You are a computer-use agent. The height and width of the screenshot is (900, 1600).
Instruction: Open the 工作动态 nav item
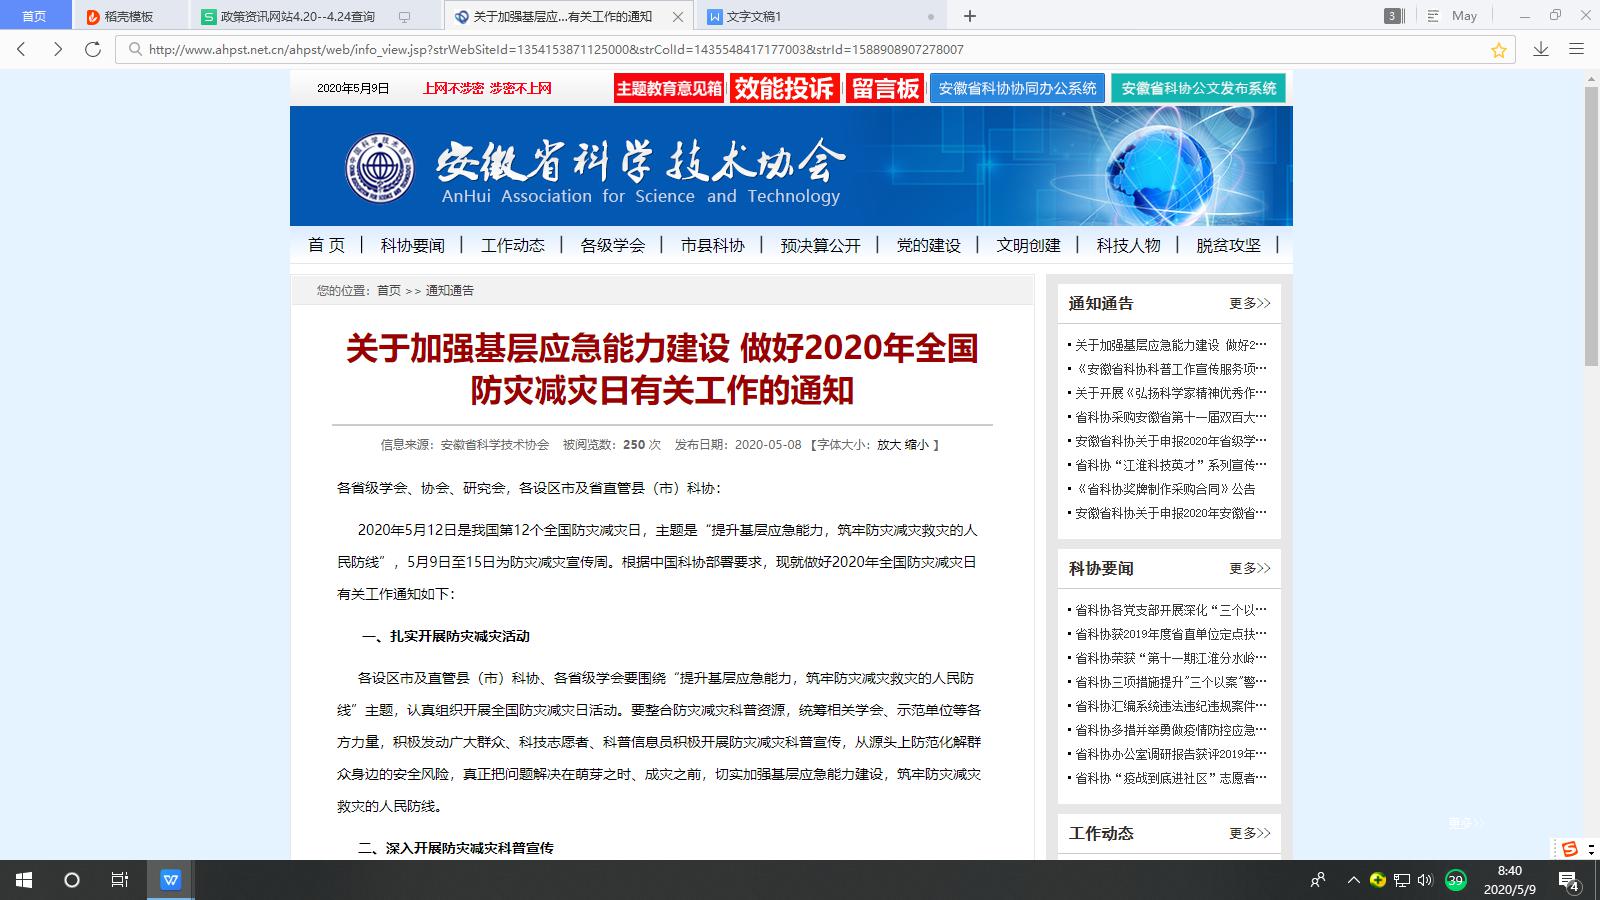pyautogui.click(x=512, y=245)
